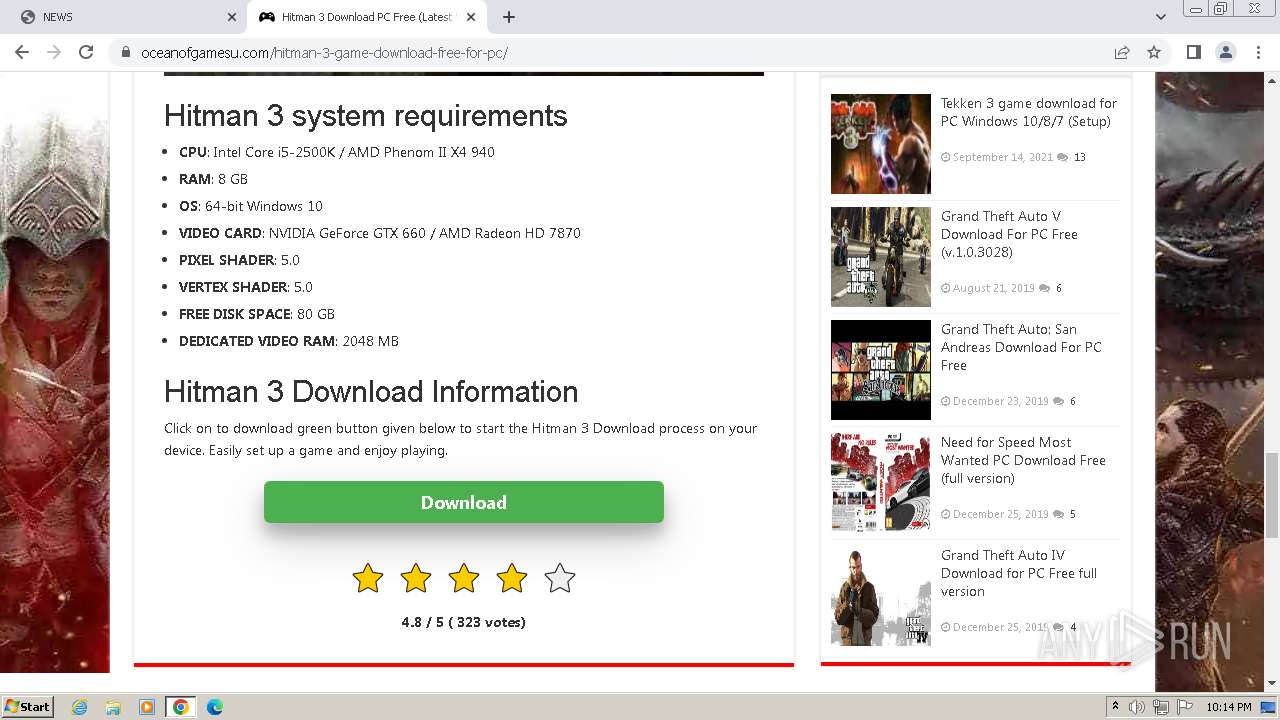
Task: Open Grand Theft Auto IV Download link
Action: tap(1019, 573)
